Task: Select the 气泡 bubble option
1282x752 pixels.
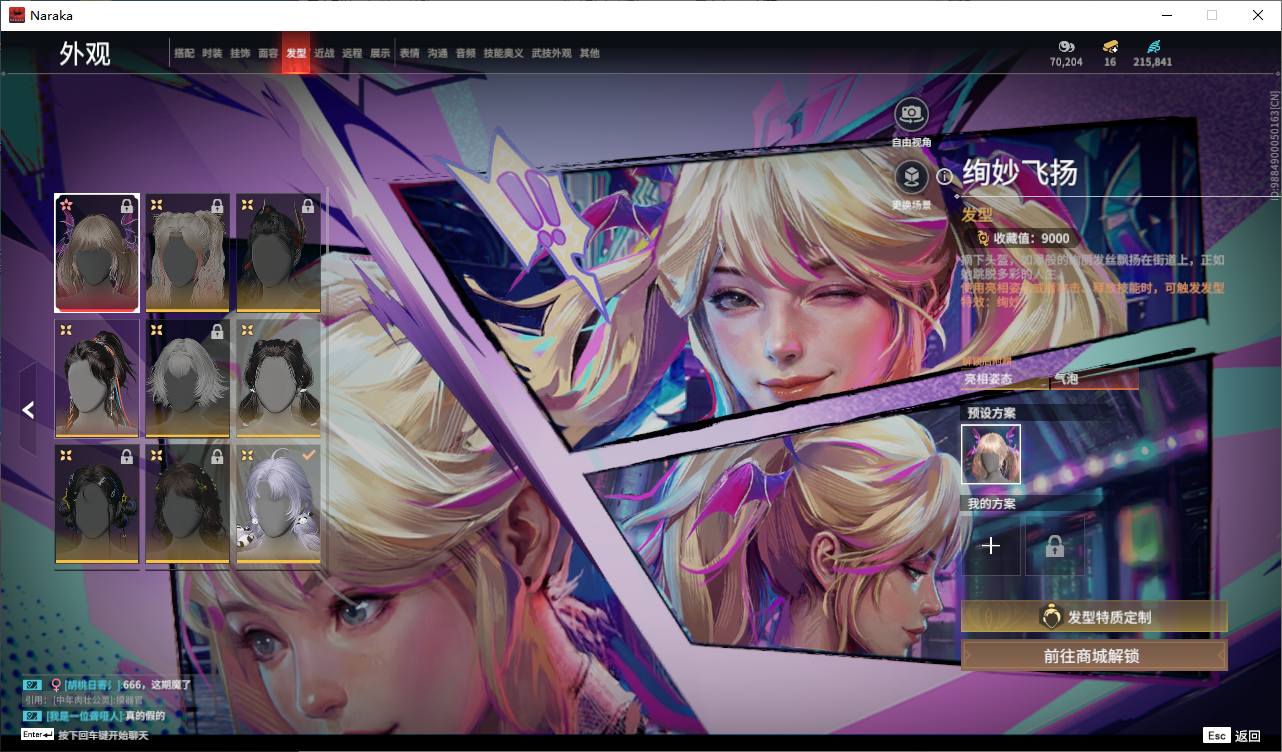Action: [x=1095, y=379]
